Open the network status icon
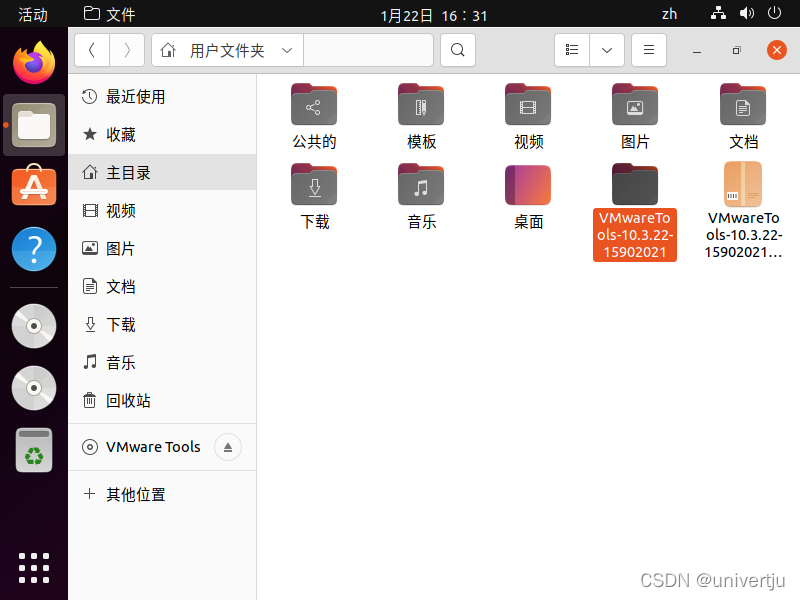This screenshot has width=800, height=600. pyautogui.click(x=718, y=13)
